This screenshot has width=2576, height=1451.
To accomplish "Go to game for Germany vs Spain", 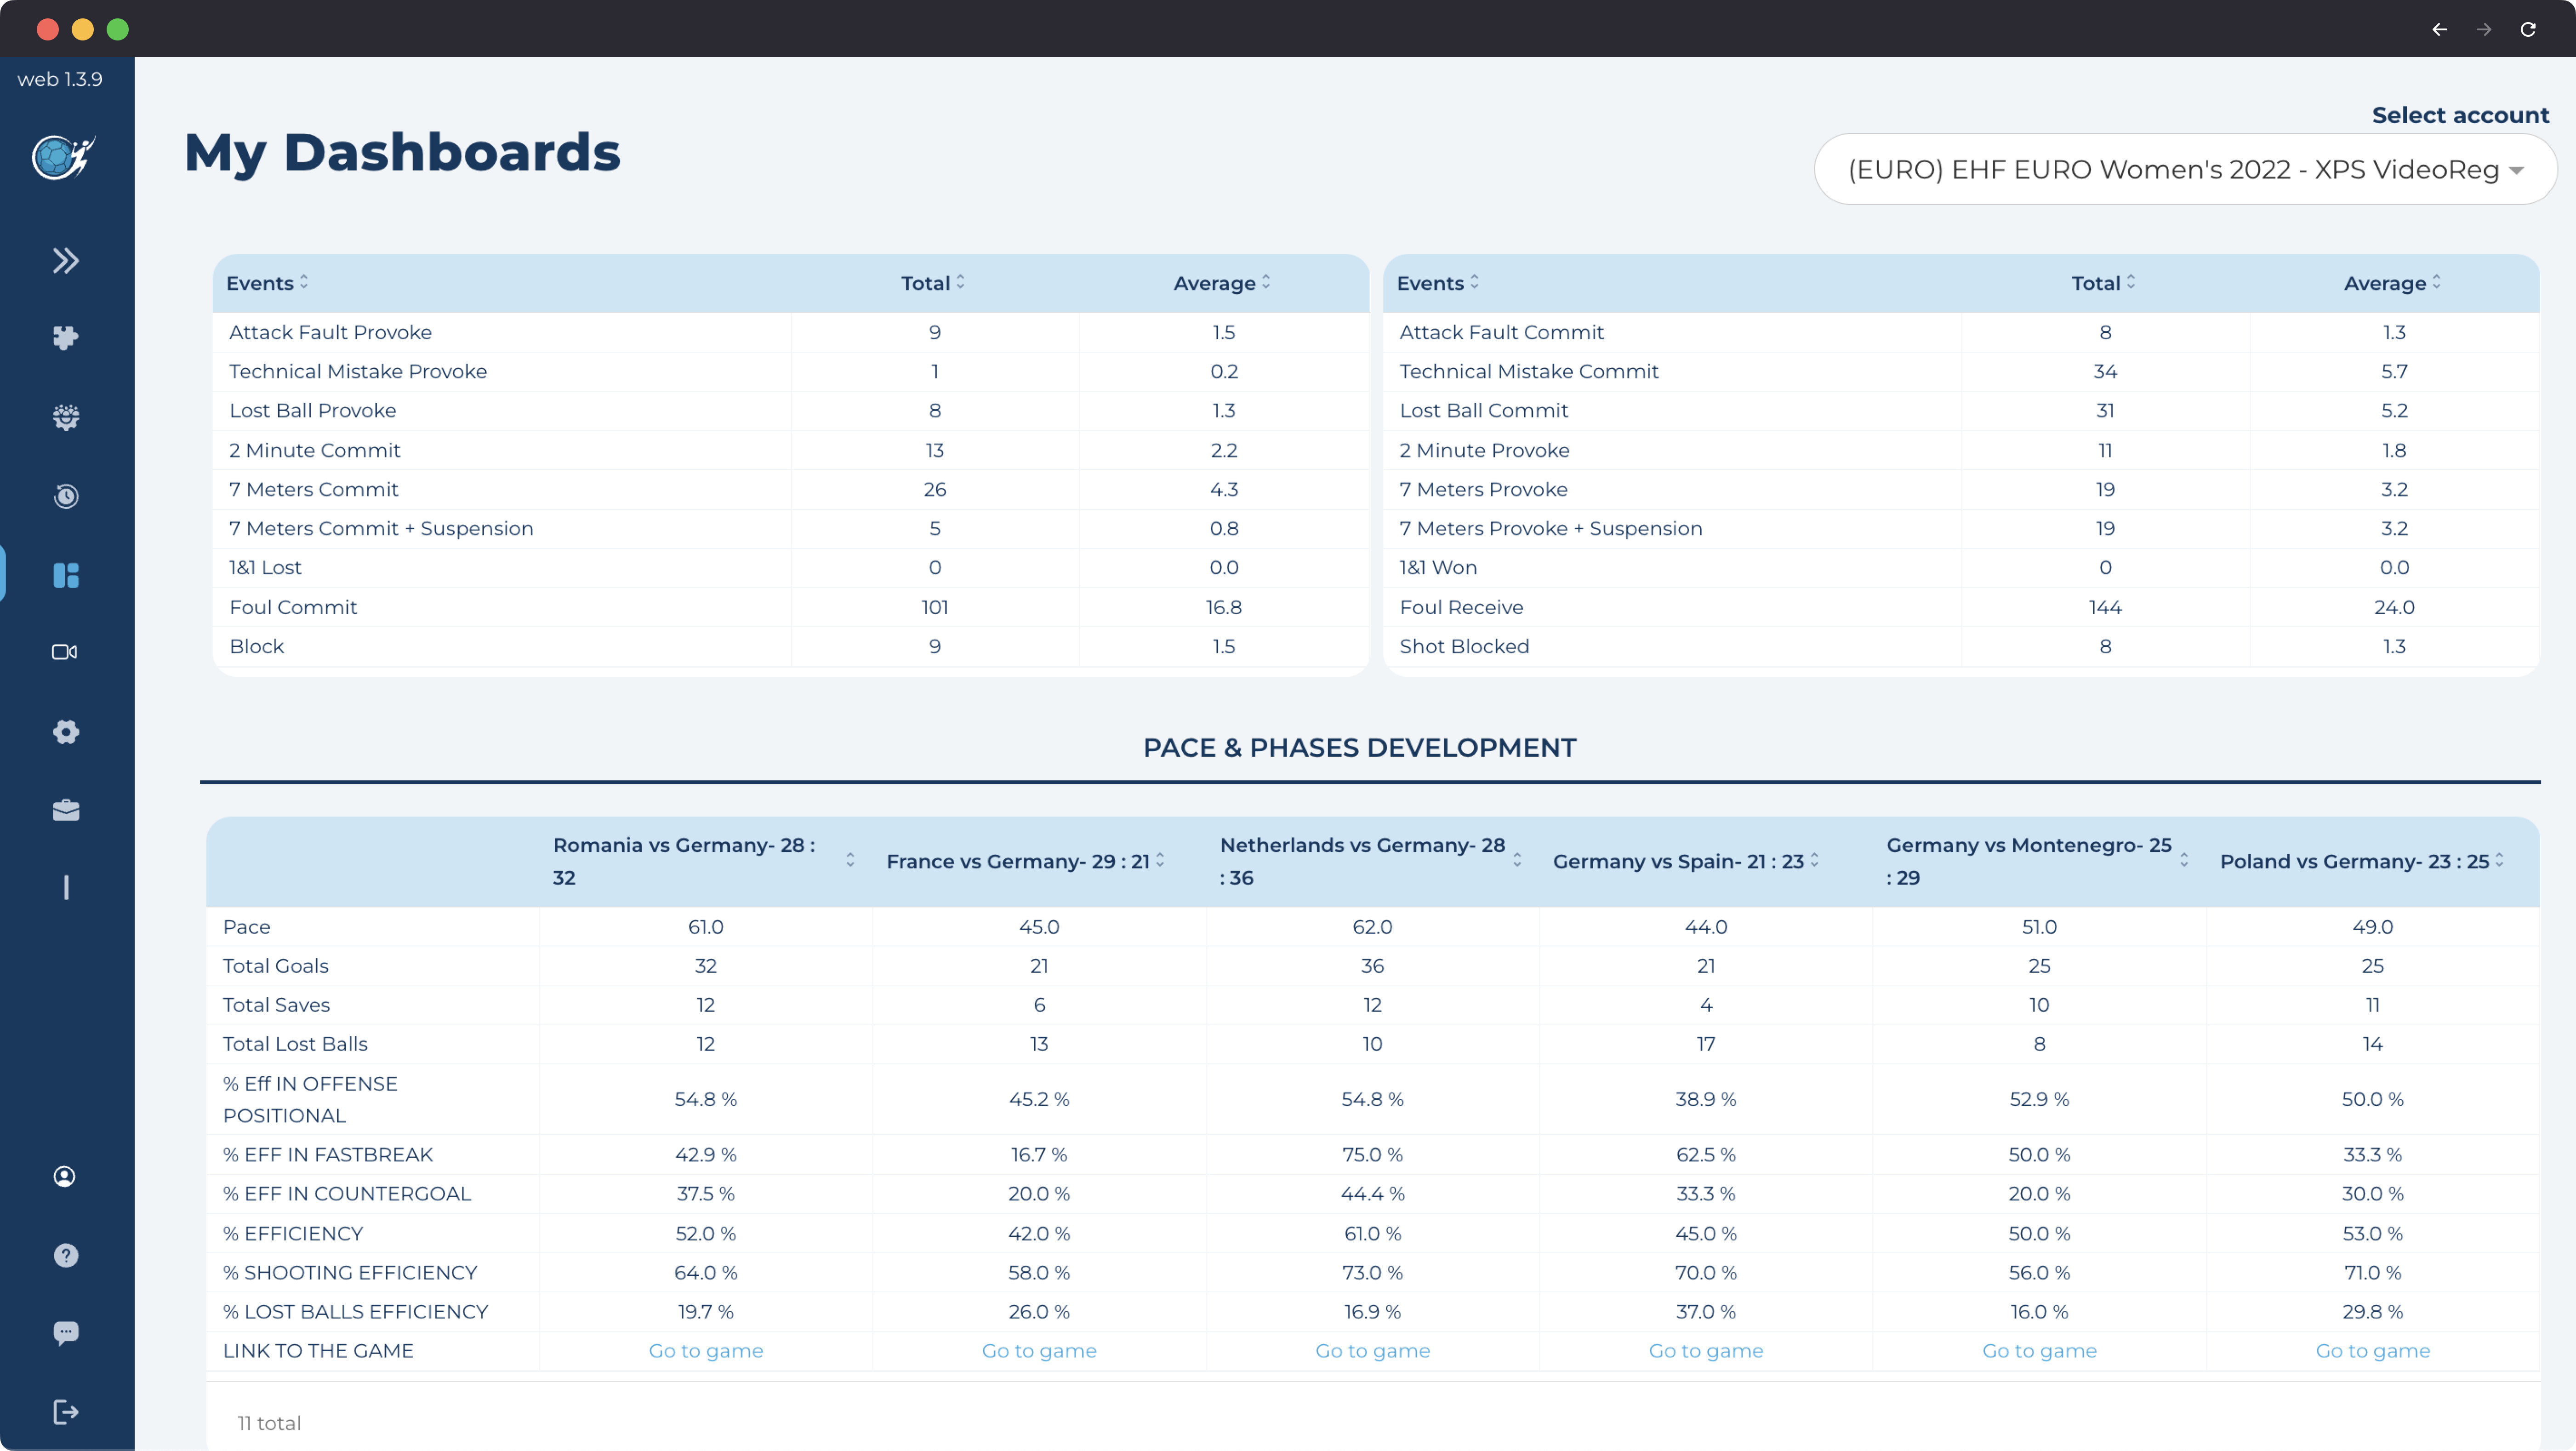I will (1706, 1351).
